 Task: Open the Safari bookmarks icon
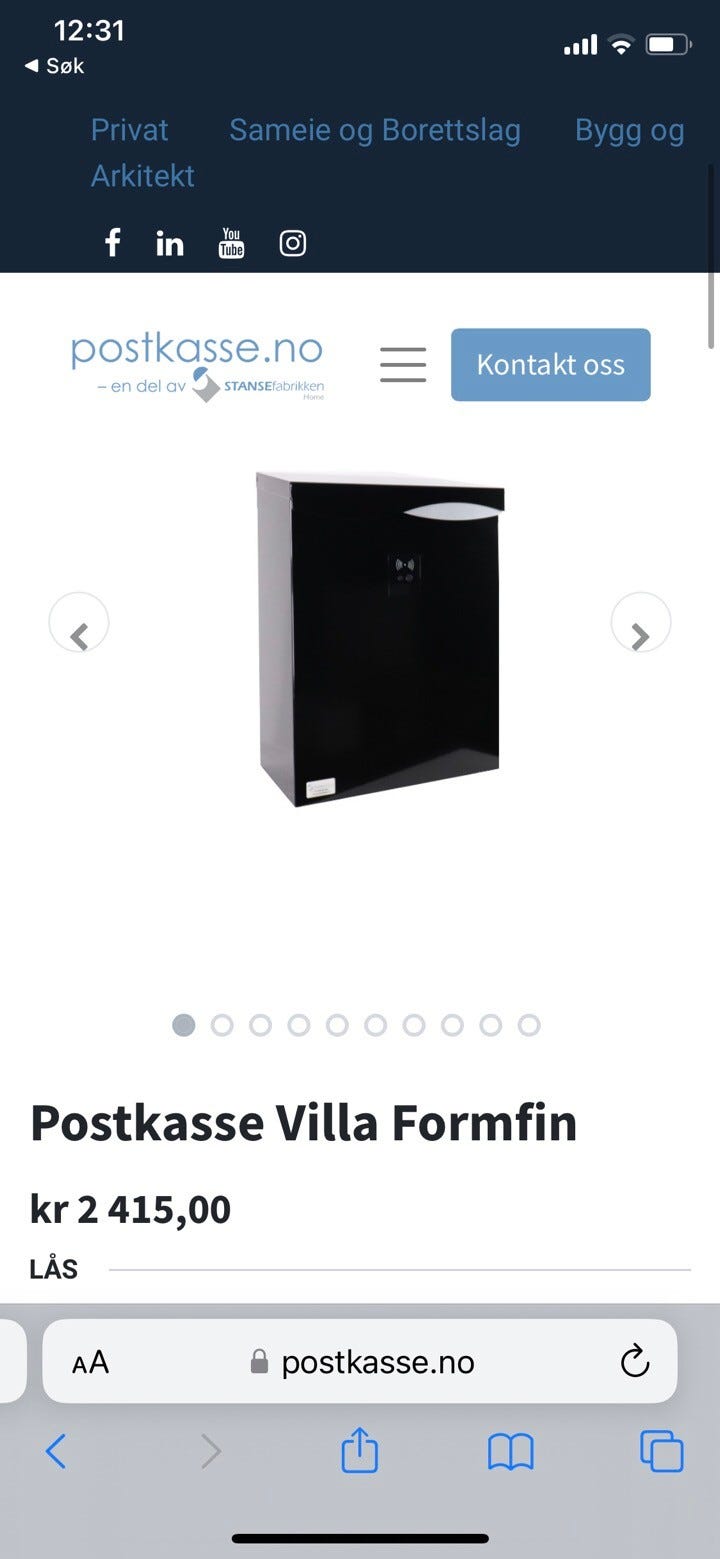click(511, 1451)
